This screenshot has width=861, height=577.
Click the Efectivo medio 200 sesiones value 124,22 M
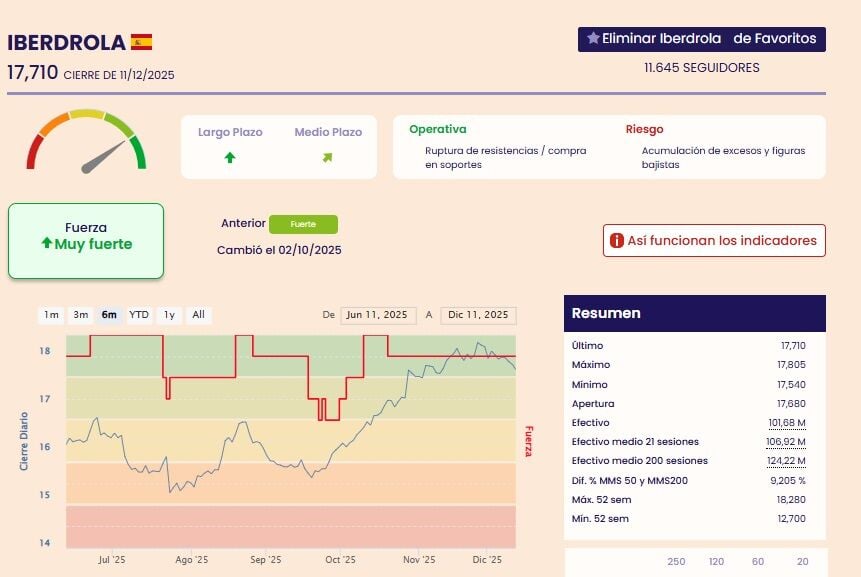pyautogui.click(x=786, y=461)
